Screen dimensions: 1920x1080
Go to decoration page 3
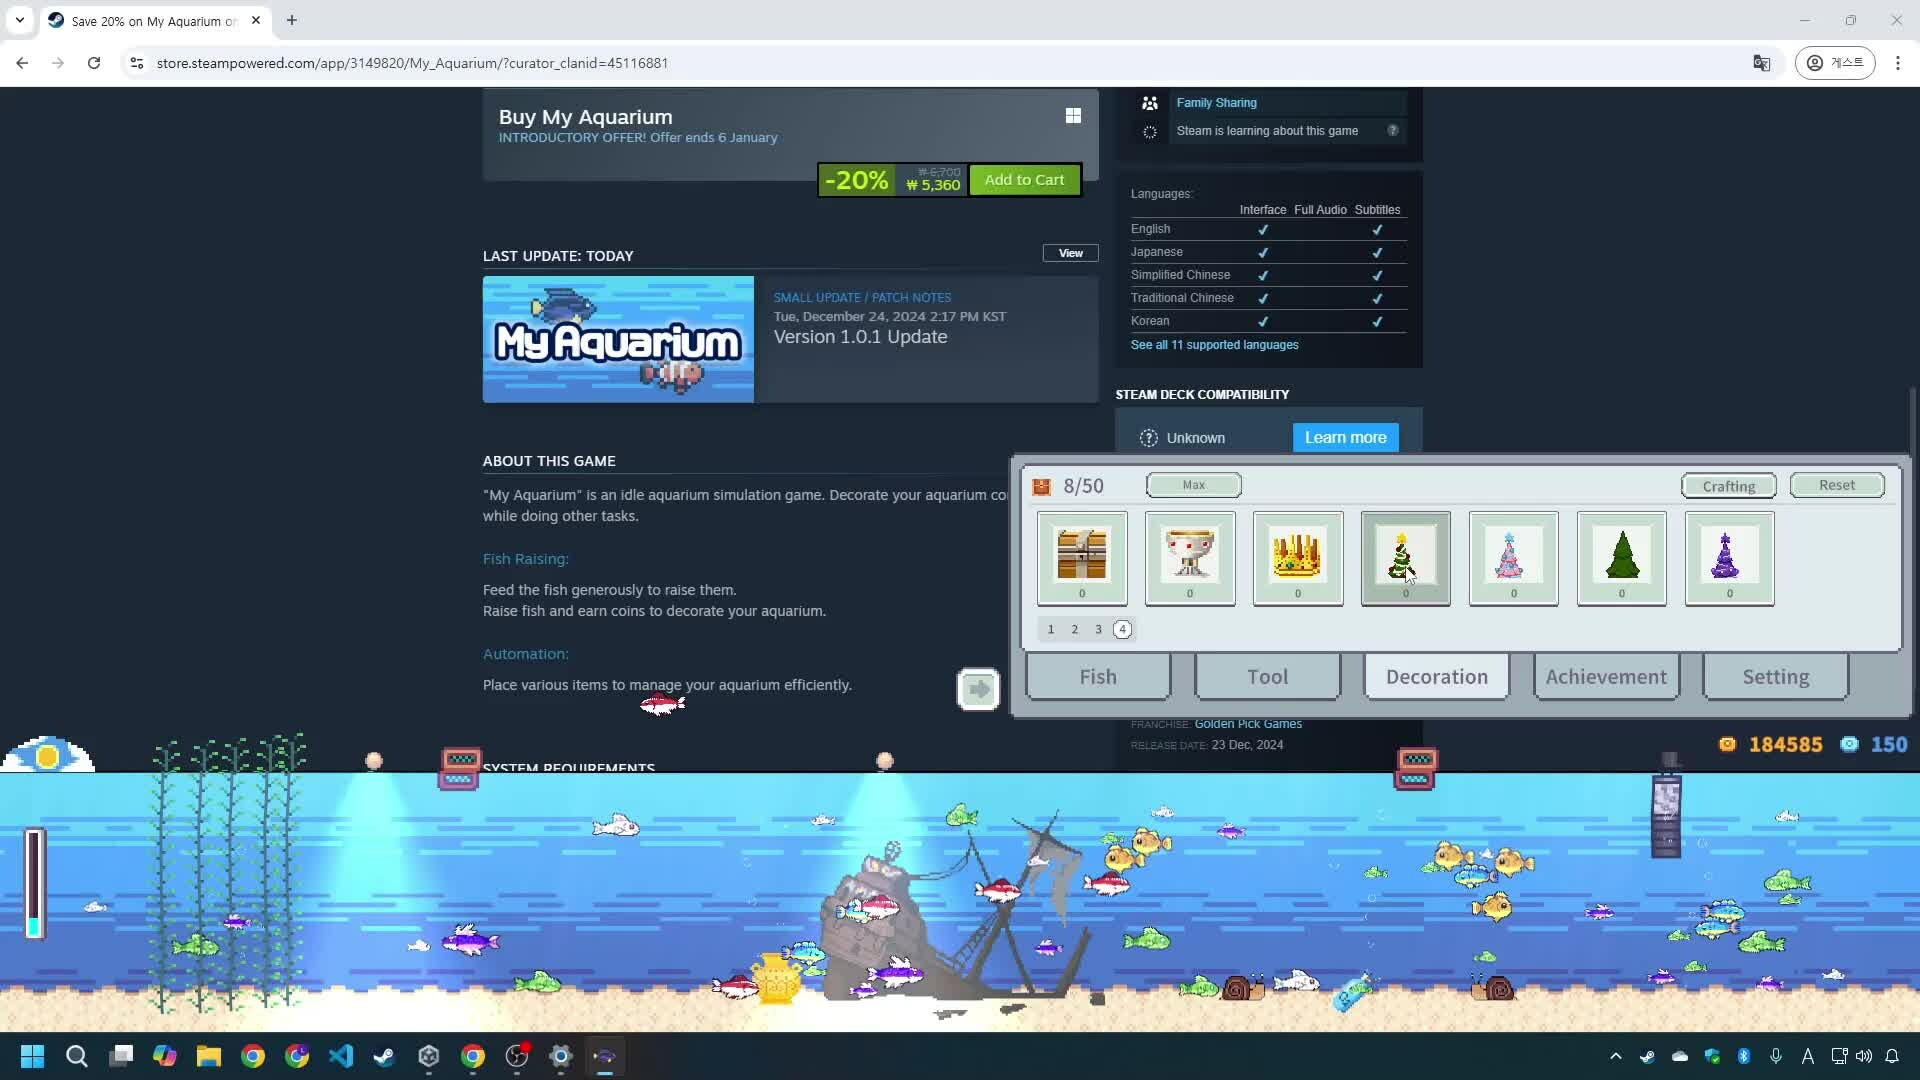coord(1098,629)
